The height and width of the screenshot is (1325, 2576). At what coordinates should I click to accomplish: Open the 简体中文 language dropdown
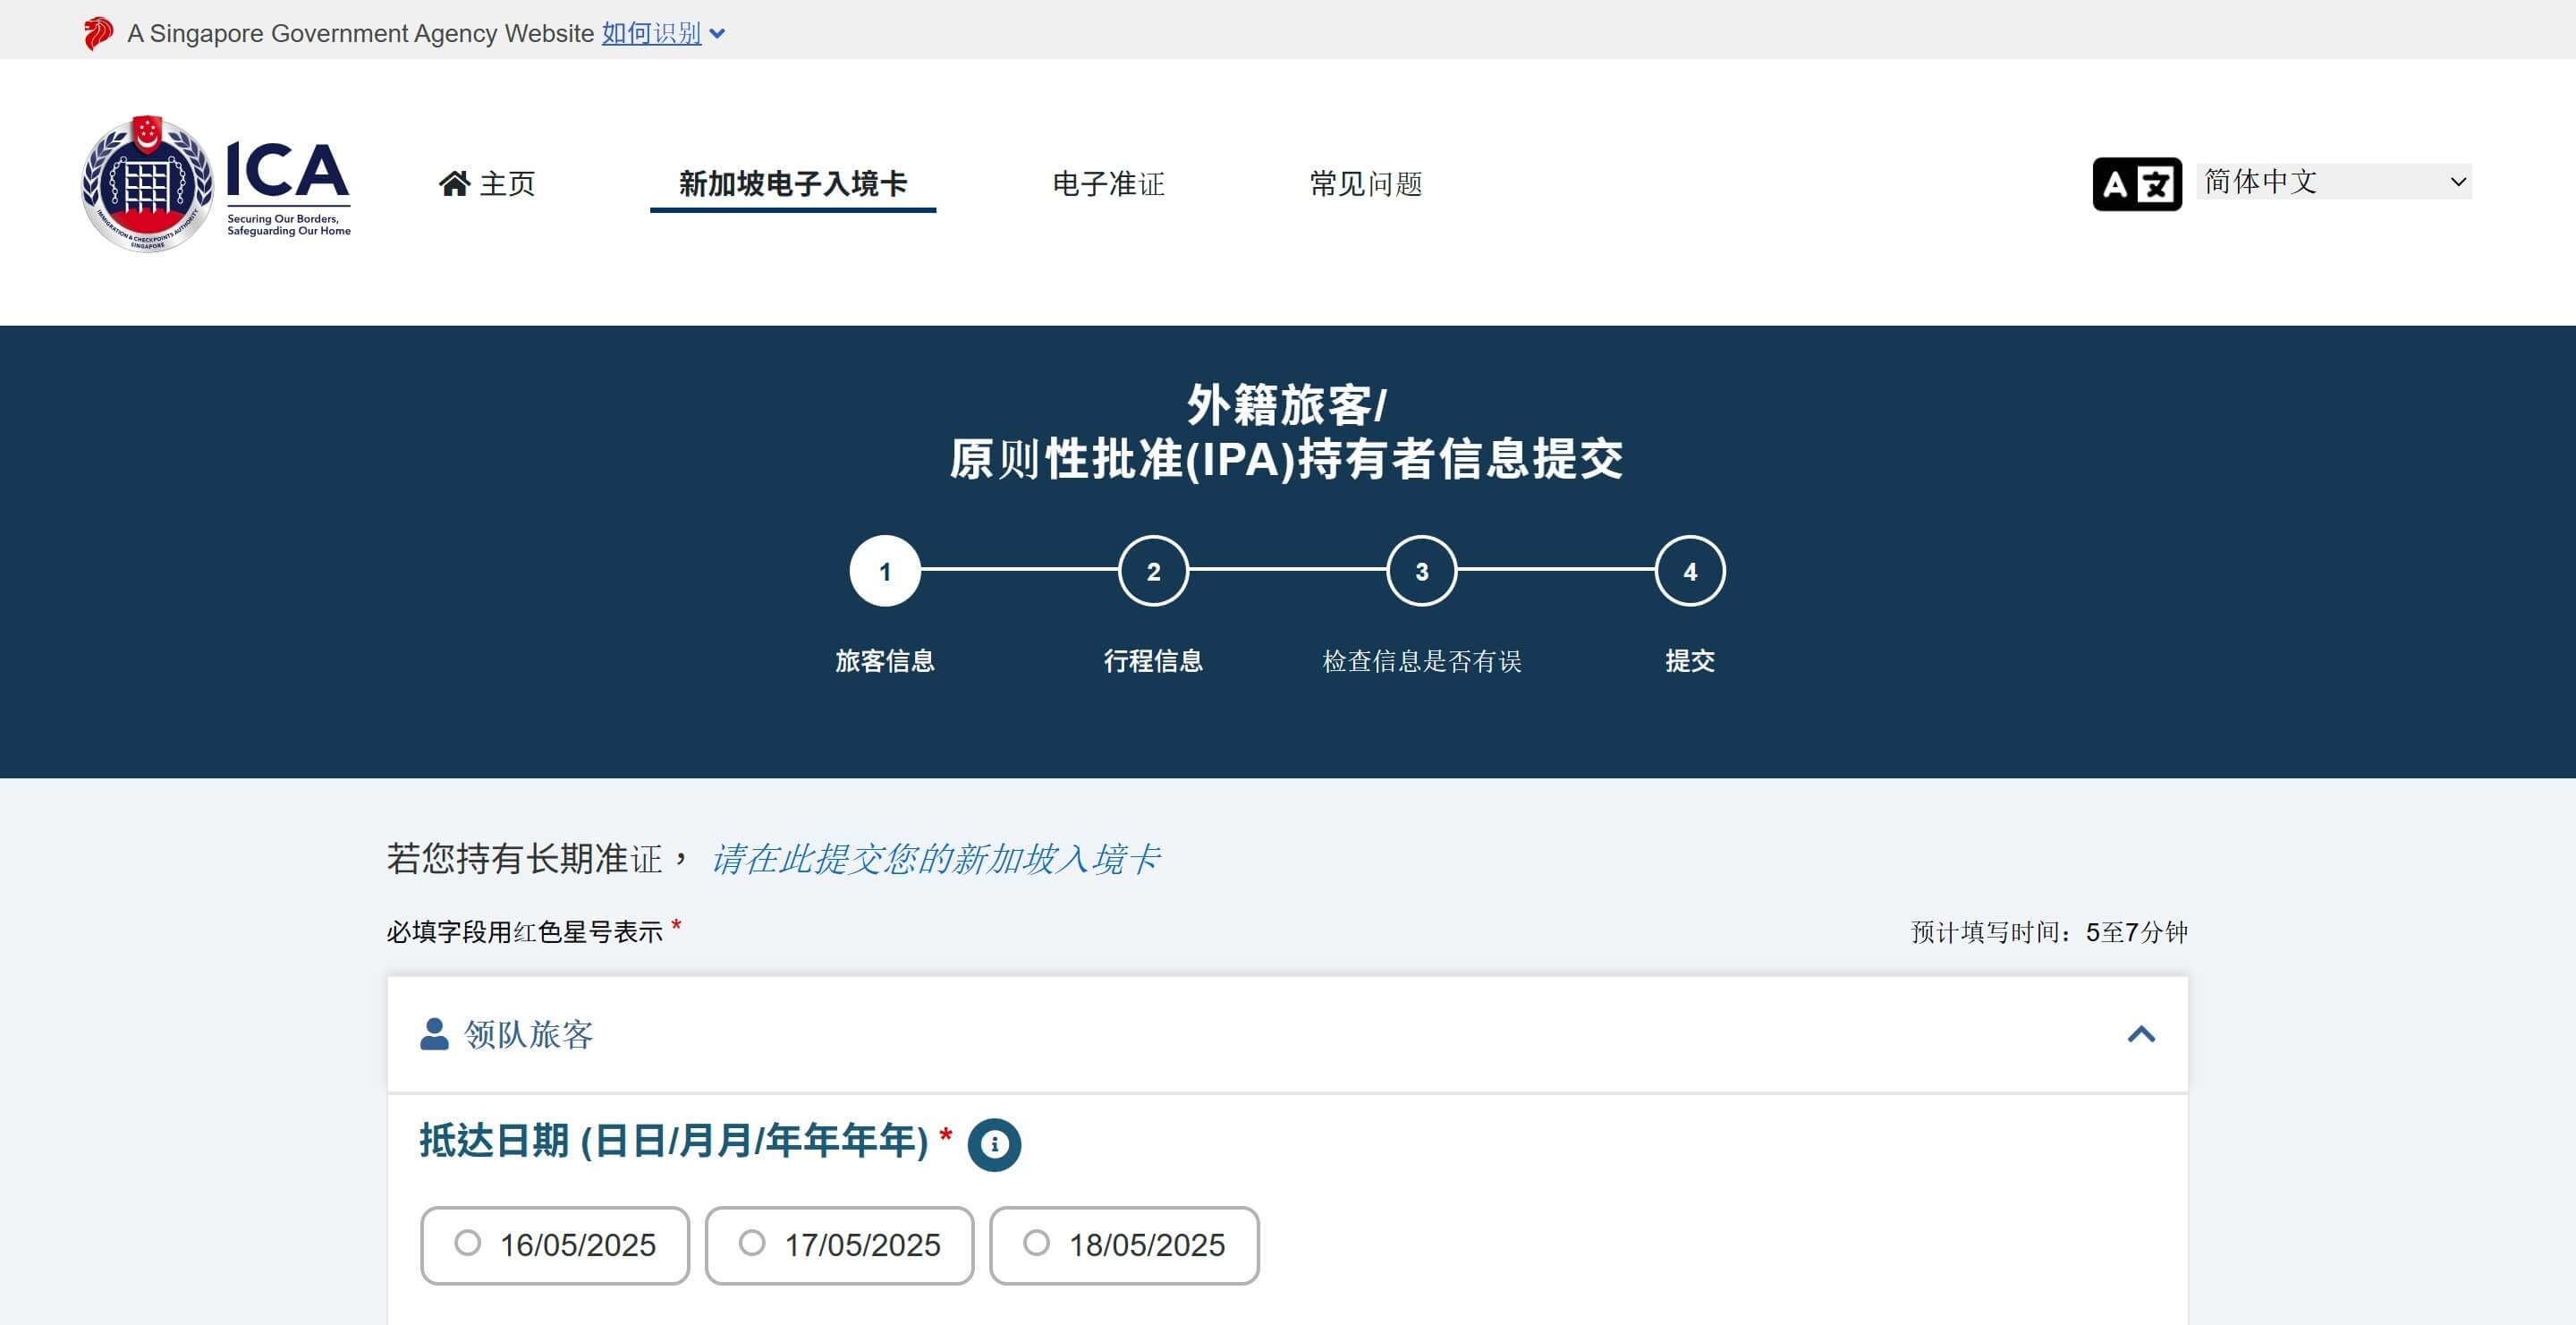(2333, 182)
